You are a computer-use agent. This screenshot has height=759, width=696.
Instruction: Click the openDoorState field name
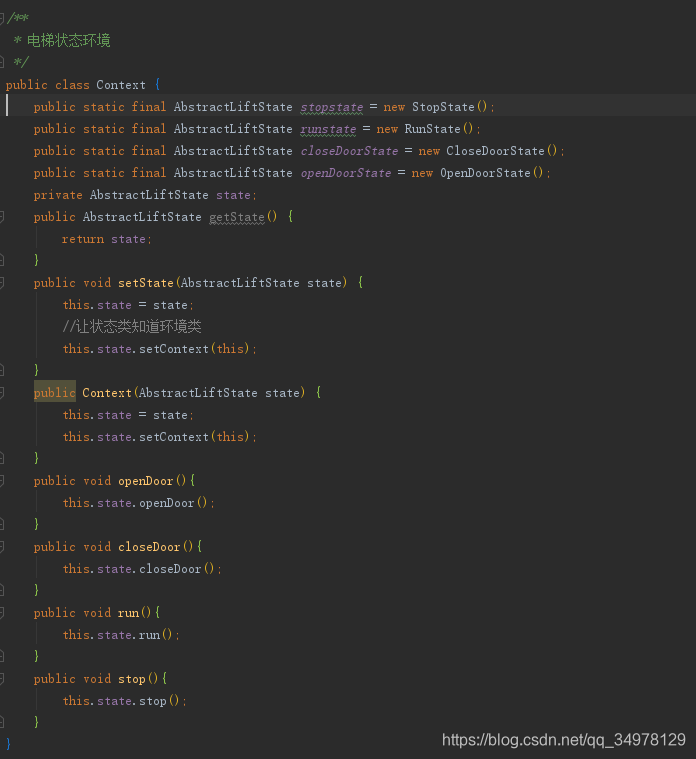(x=346, y=173)
